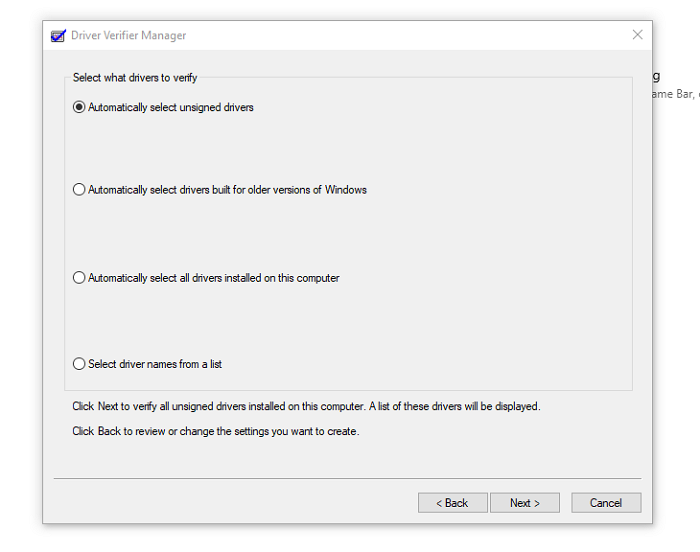Click the "Click Back to review or change" text
700x552 pixels.
point(215,431)
